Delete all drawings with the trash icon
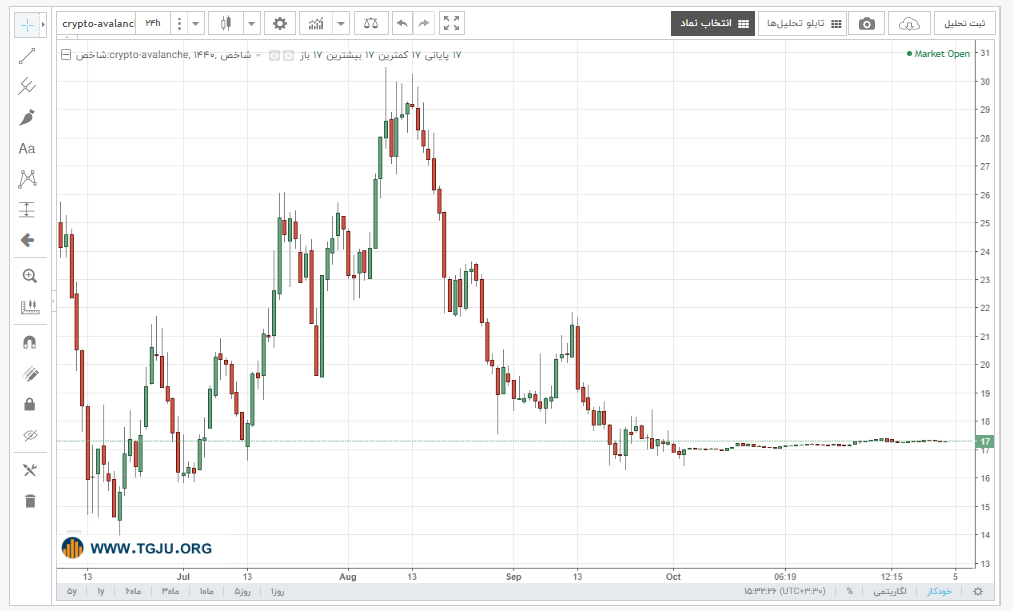 coord(30,501)
